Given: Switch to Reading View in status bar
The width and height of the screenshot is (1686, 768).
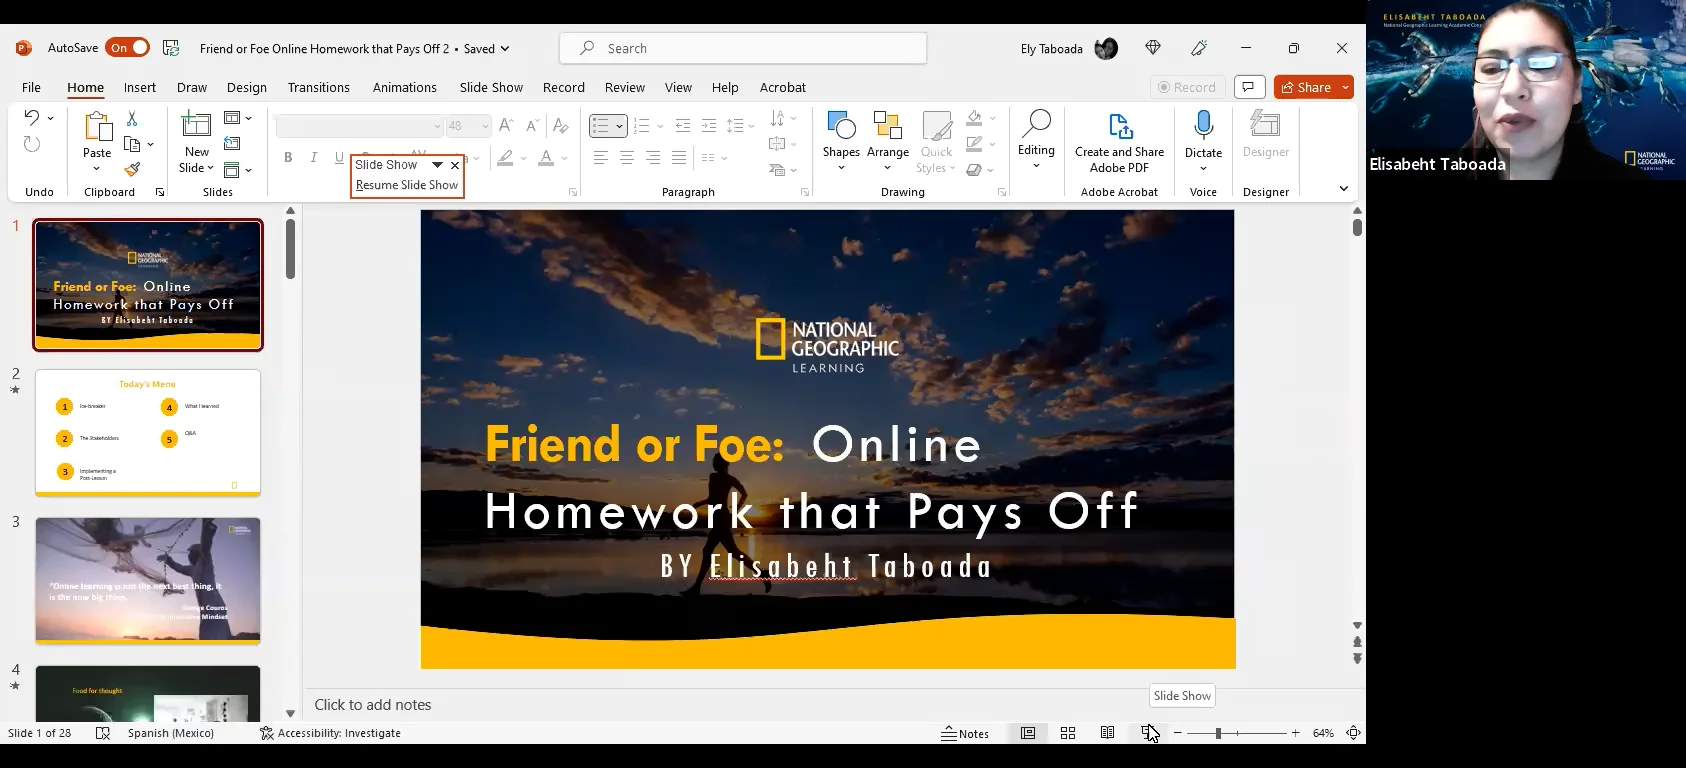Looking at the screenshot, I should coord(1108,733).
